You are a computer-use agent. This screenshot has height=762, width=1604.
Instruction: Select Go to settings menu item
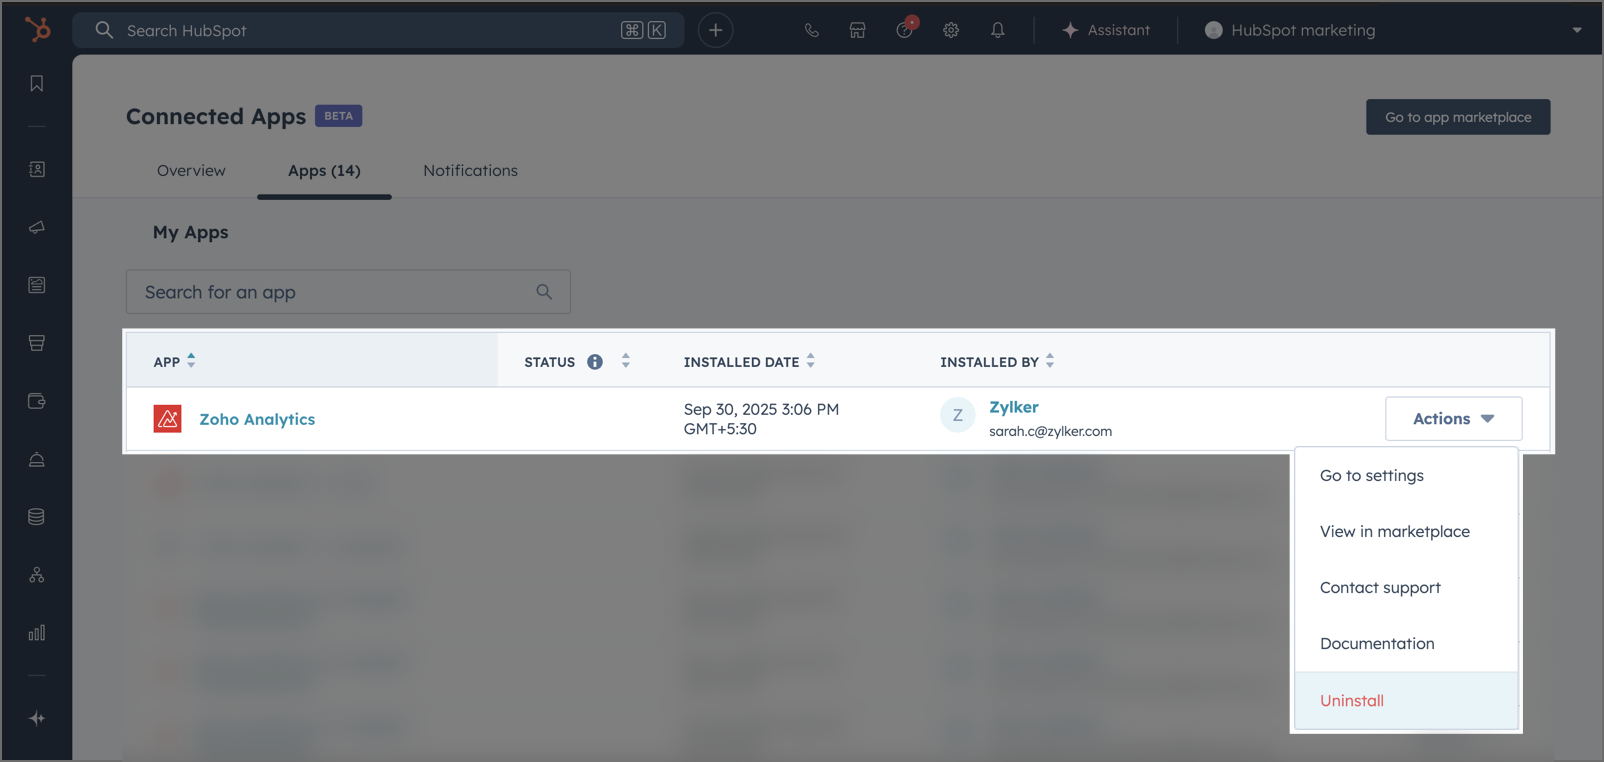(1406, 476)
